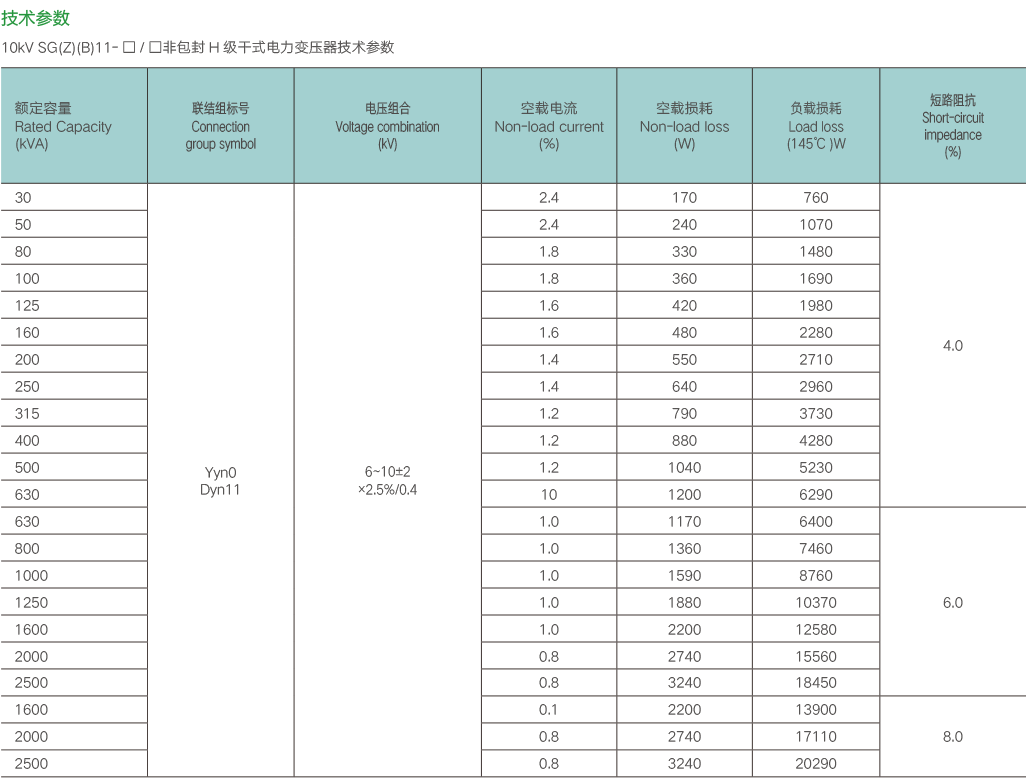Screen dimensions: 1026x778
Task: Click non-load current 1.8 in 100 kVA row
Action: [x=549, y=279]
